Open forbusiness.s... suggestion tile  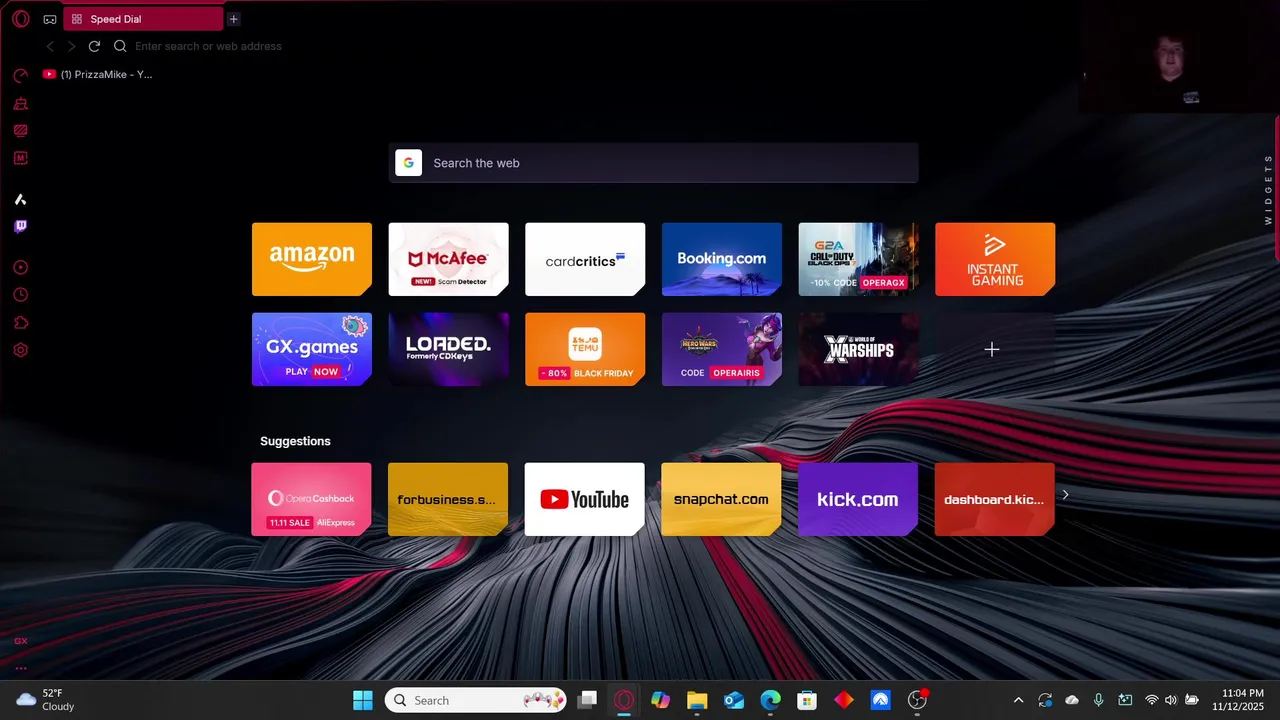pos(448,499)
